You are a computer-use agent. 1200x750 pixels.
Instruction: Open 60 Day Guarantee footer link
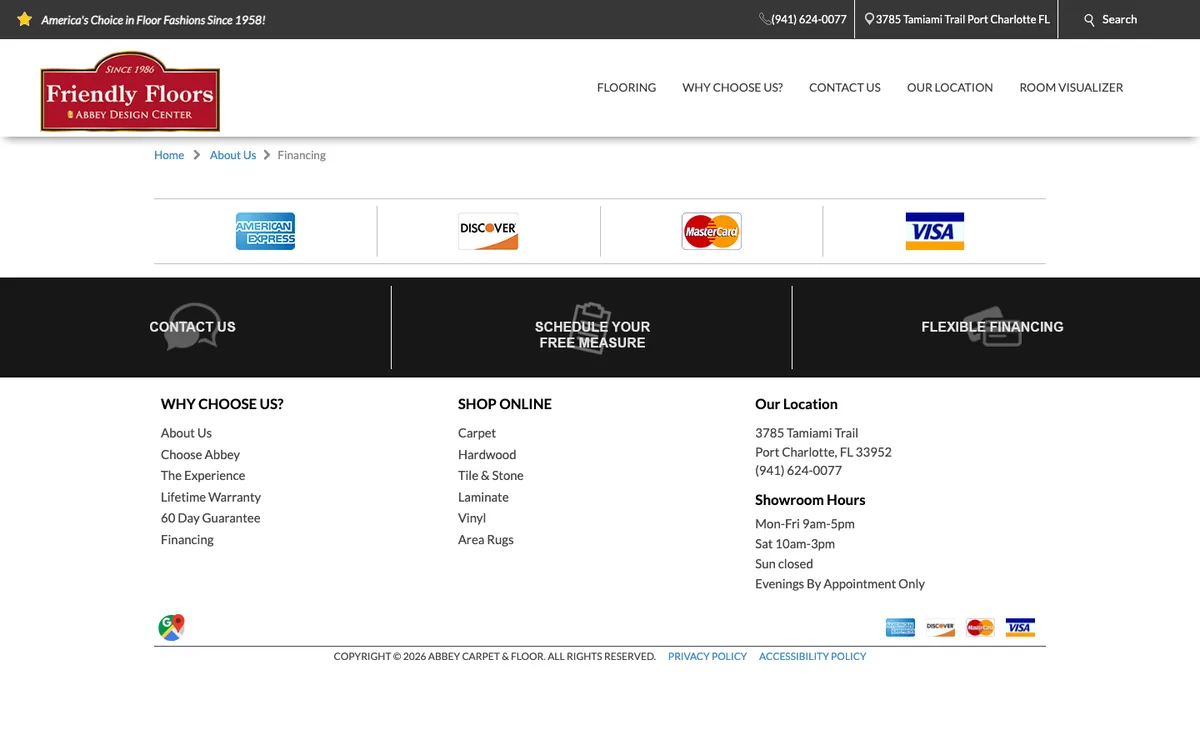210,518
